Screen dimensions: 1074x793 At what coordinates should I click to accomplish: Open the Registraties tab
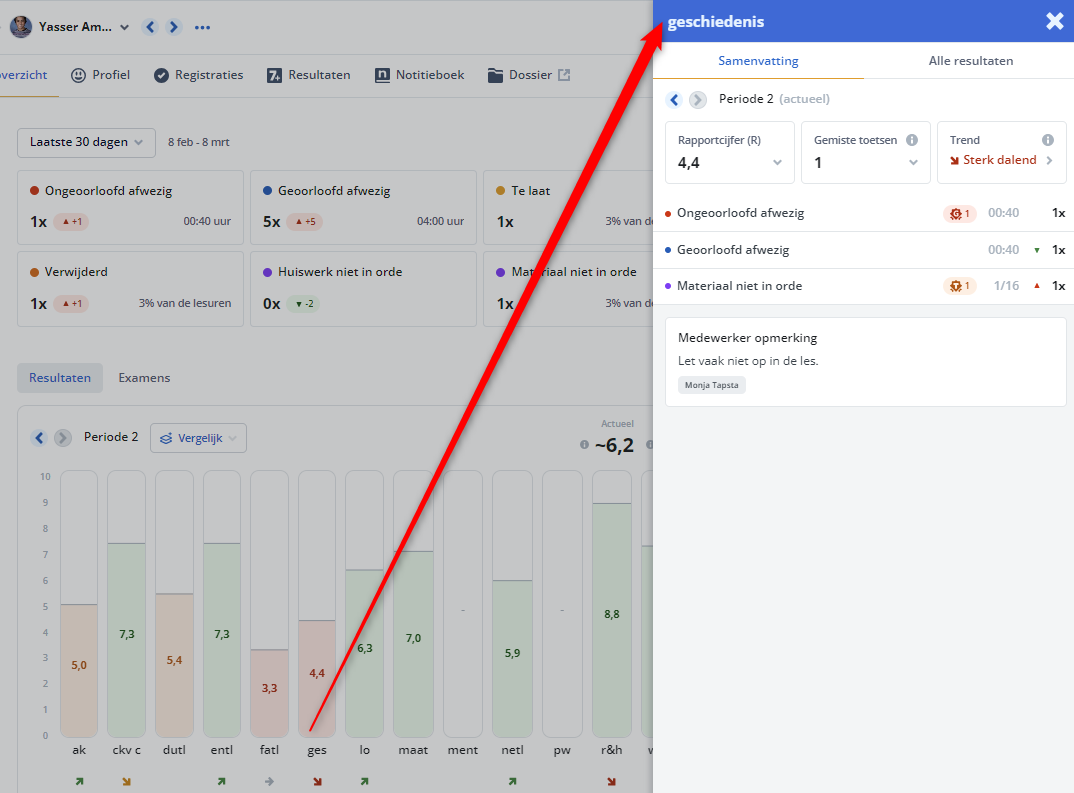pyautogui.click(x=199, y=75)
